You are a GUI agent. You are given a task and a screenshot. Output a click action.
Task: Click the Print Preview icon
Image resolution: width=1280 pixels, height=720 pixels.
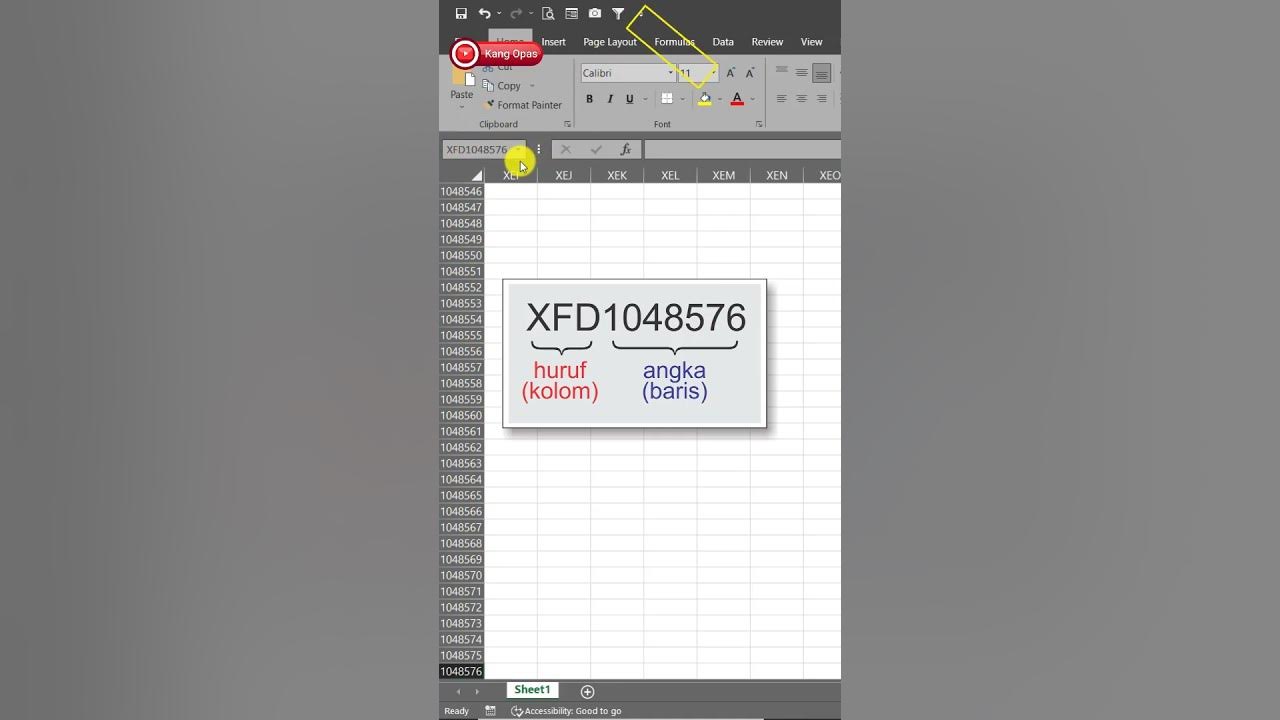point(548,14)
